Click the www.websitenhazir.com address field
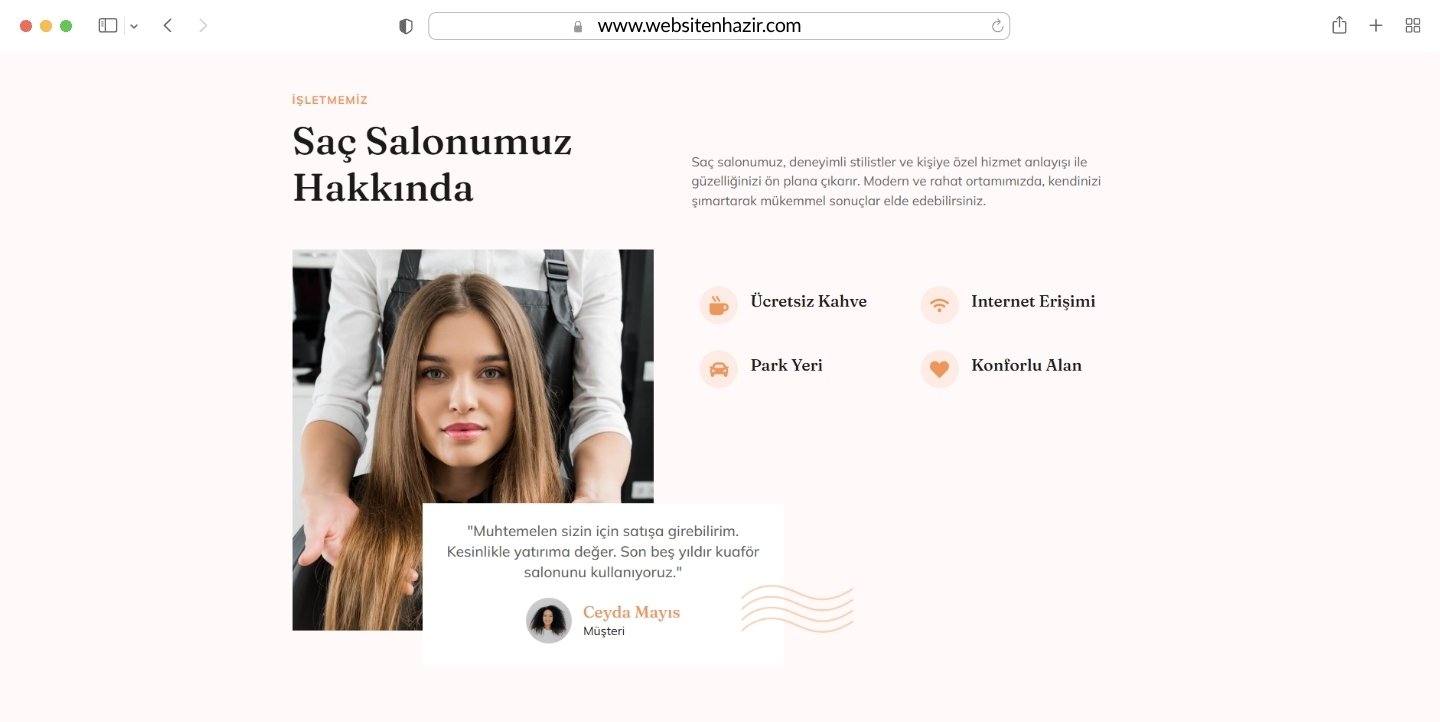The width and height of the screenshot is (1440, 722). point(719,26)
